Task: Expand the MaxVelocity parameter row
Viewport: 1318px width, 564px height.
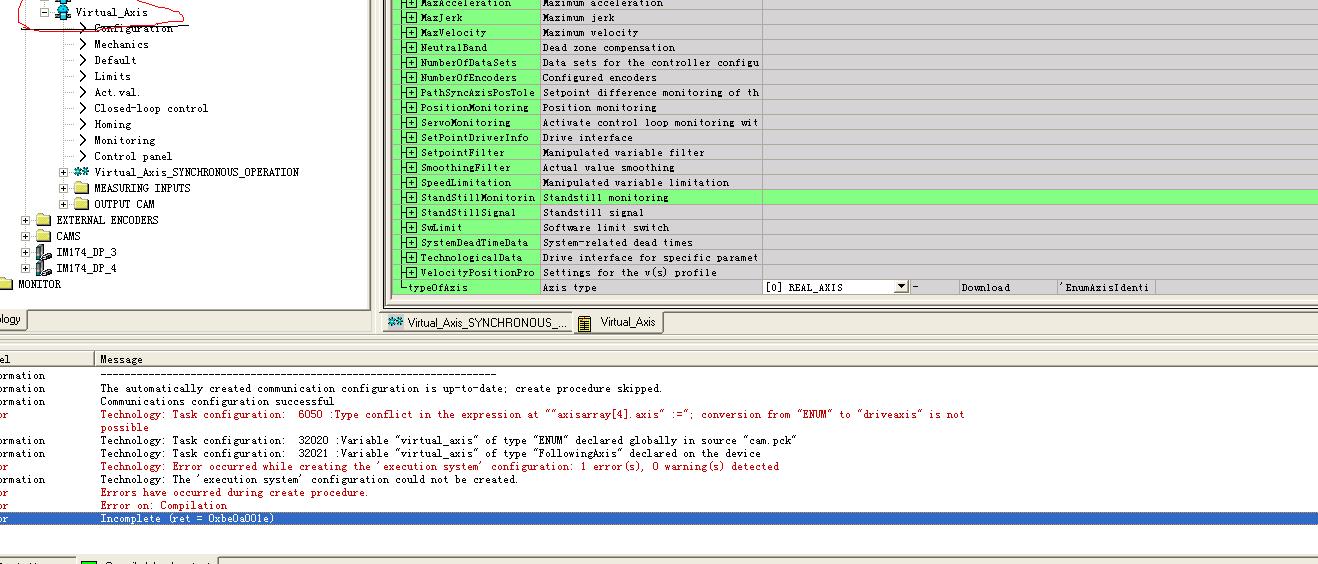Action: pos(411,32)
